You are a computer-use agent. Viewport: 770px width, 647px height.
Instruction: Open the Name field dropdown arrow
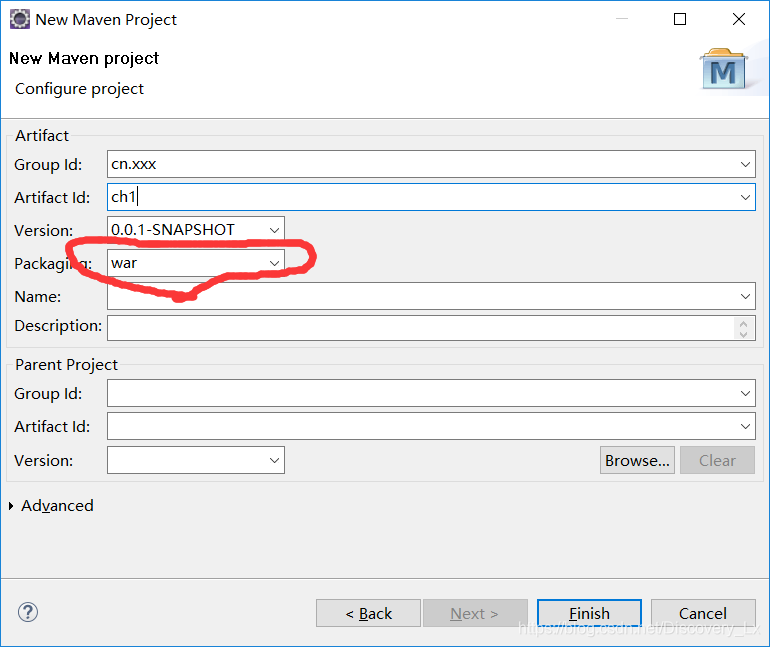tap(745, 296)
